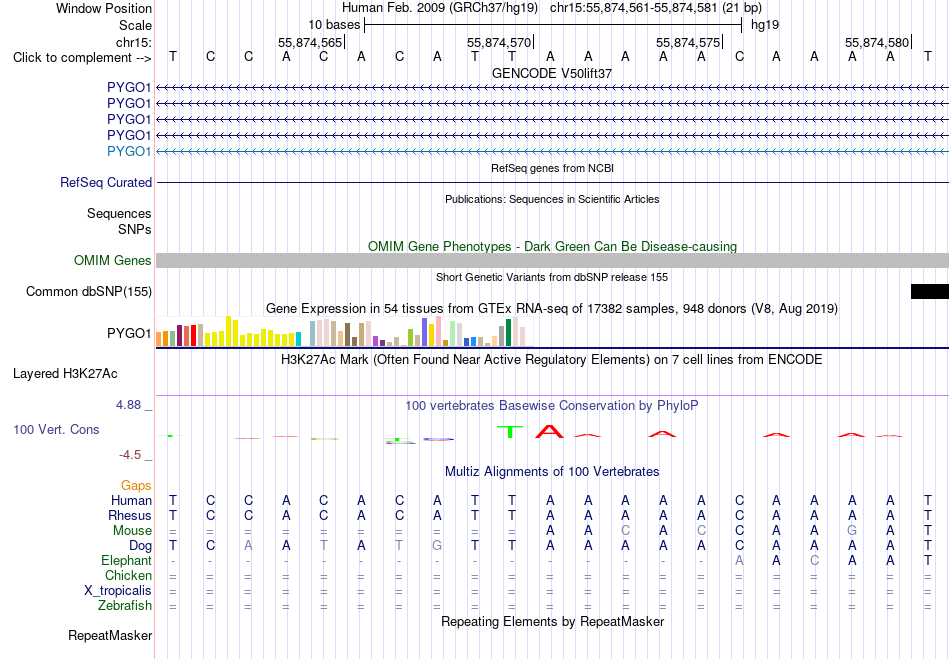This screenshot has width=950, height=659.
Task: Click the 100 Vert. Cons label
Action: (56, 429)
